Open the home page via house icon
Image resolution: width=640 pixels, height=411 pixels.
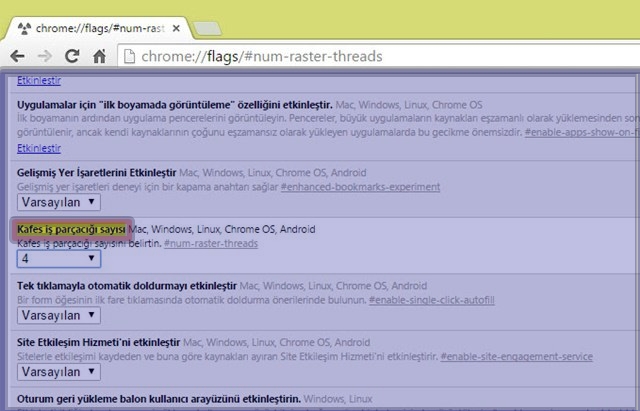point(99,56)
